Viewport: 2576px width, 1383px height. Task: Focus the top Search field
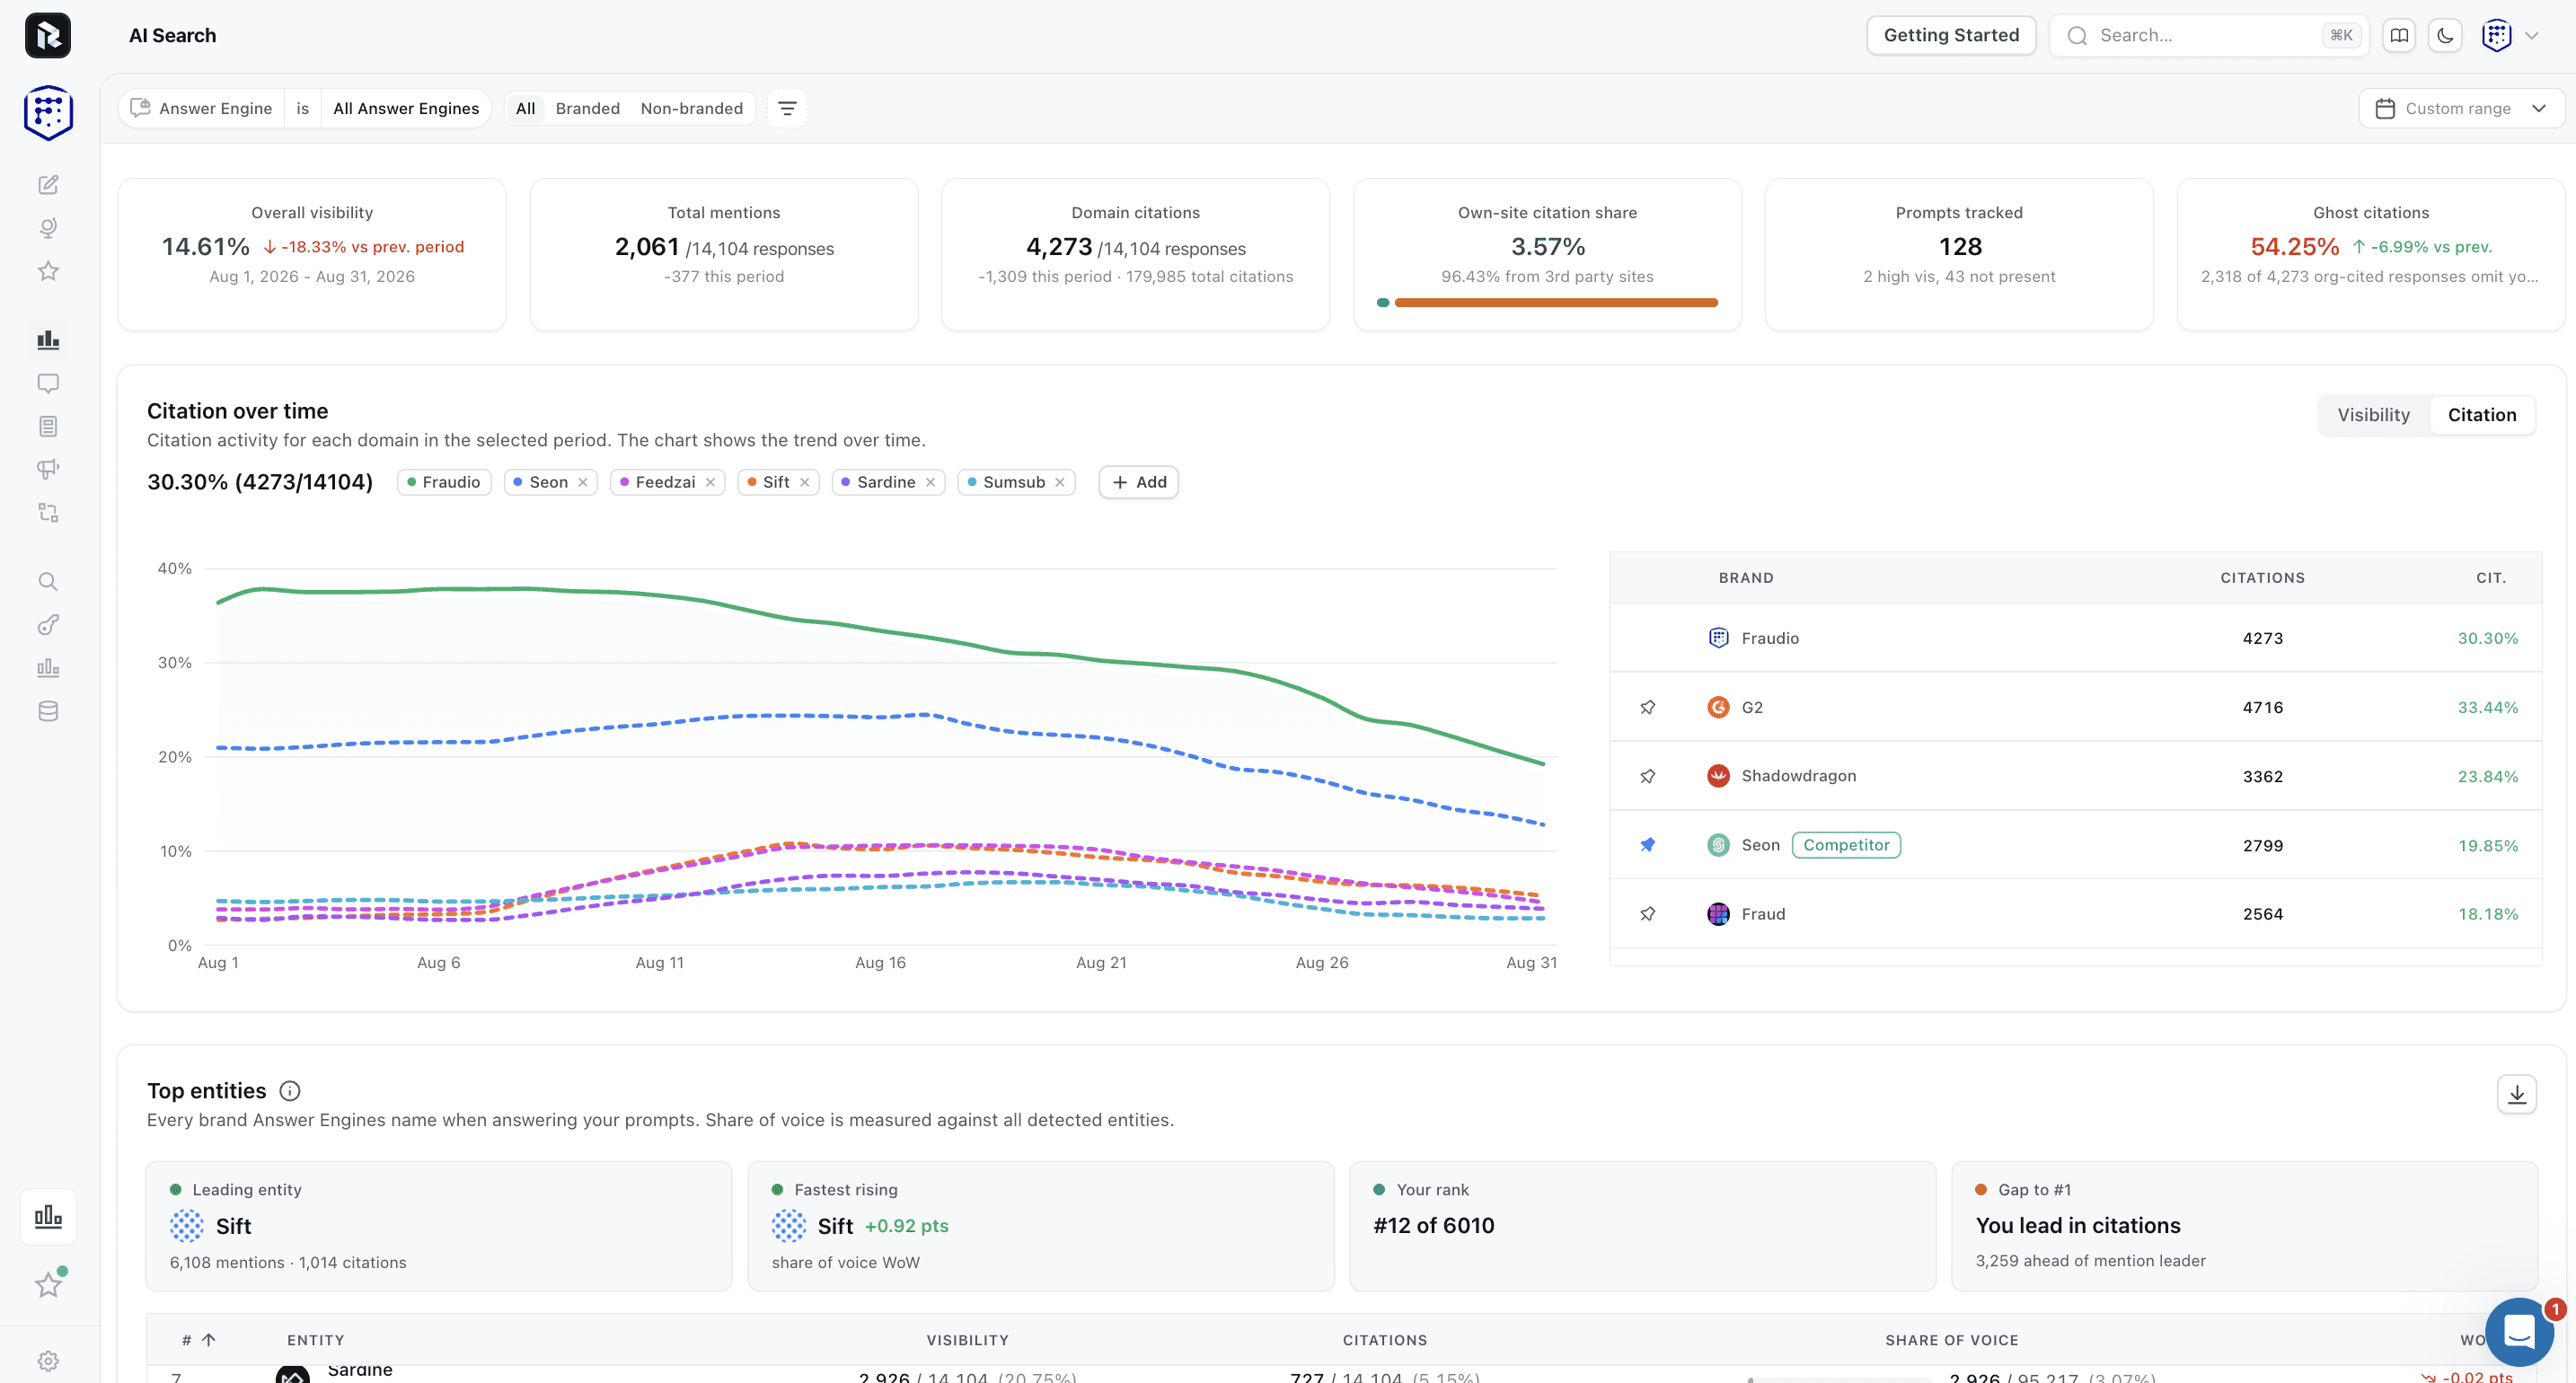[x=2209, y=36]
